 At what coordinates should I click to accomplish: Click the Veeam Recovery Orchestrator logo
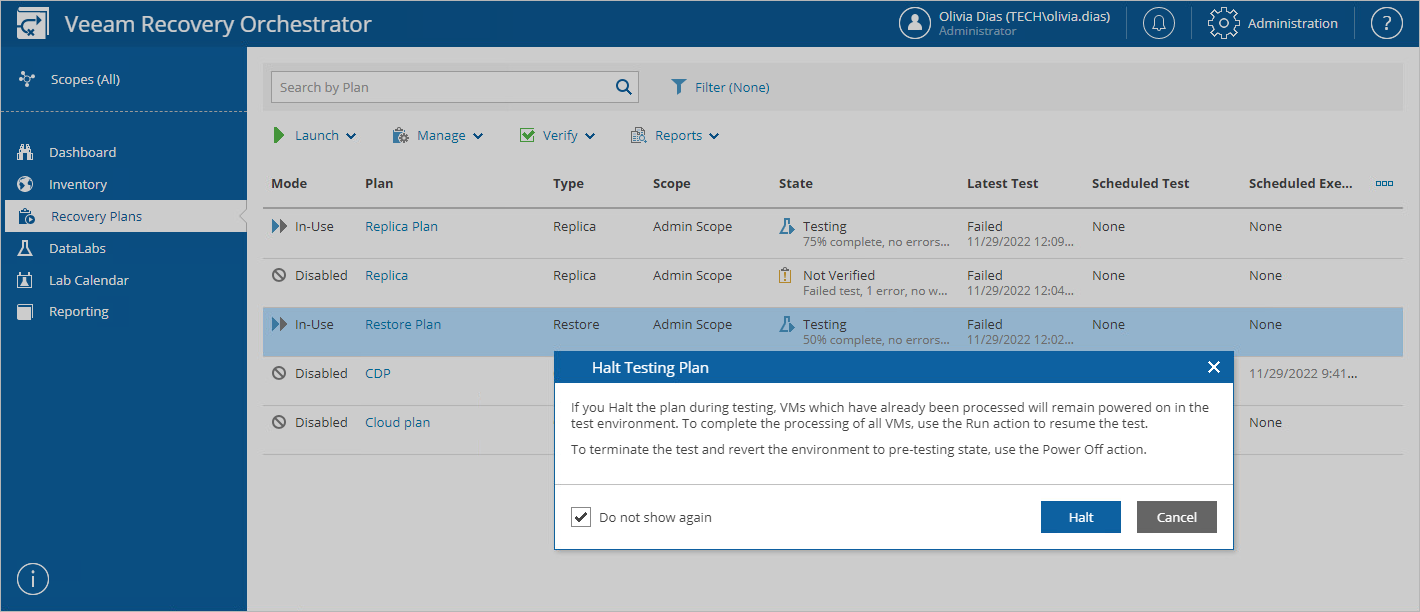(33, 24)
